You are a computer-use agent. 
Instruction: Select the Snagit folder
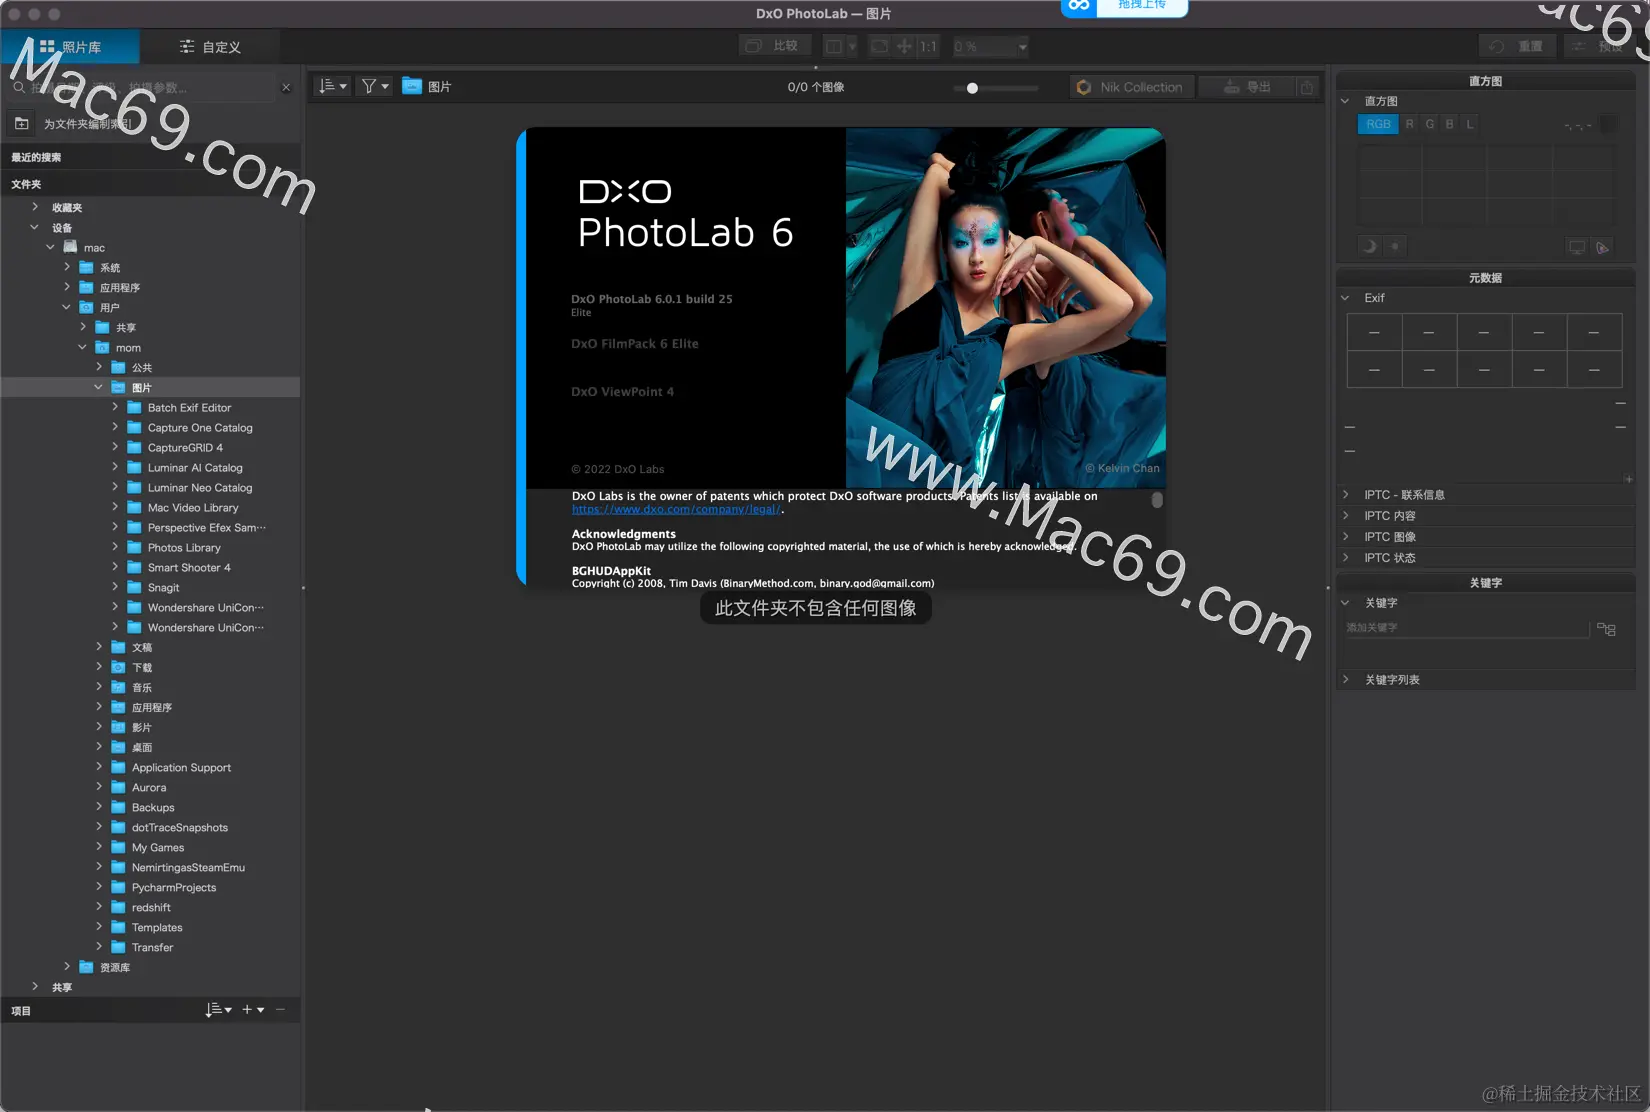(163, 588)
